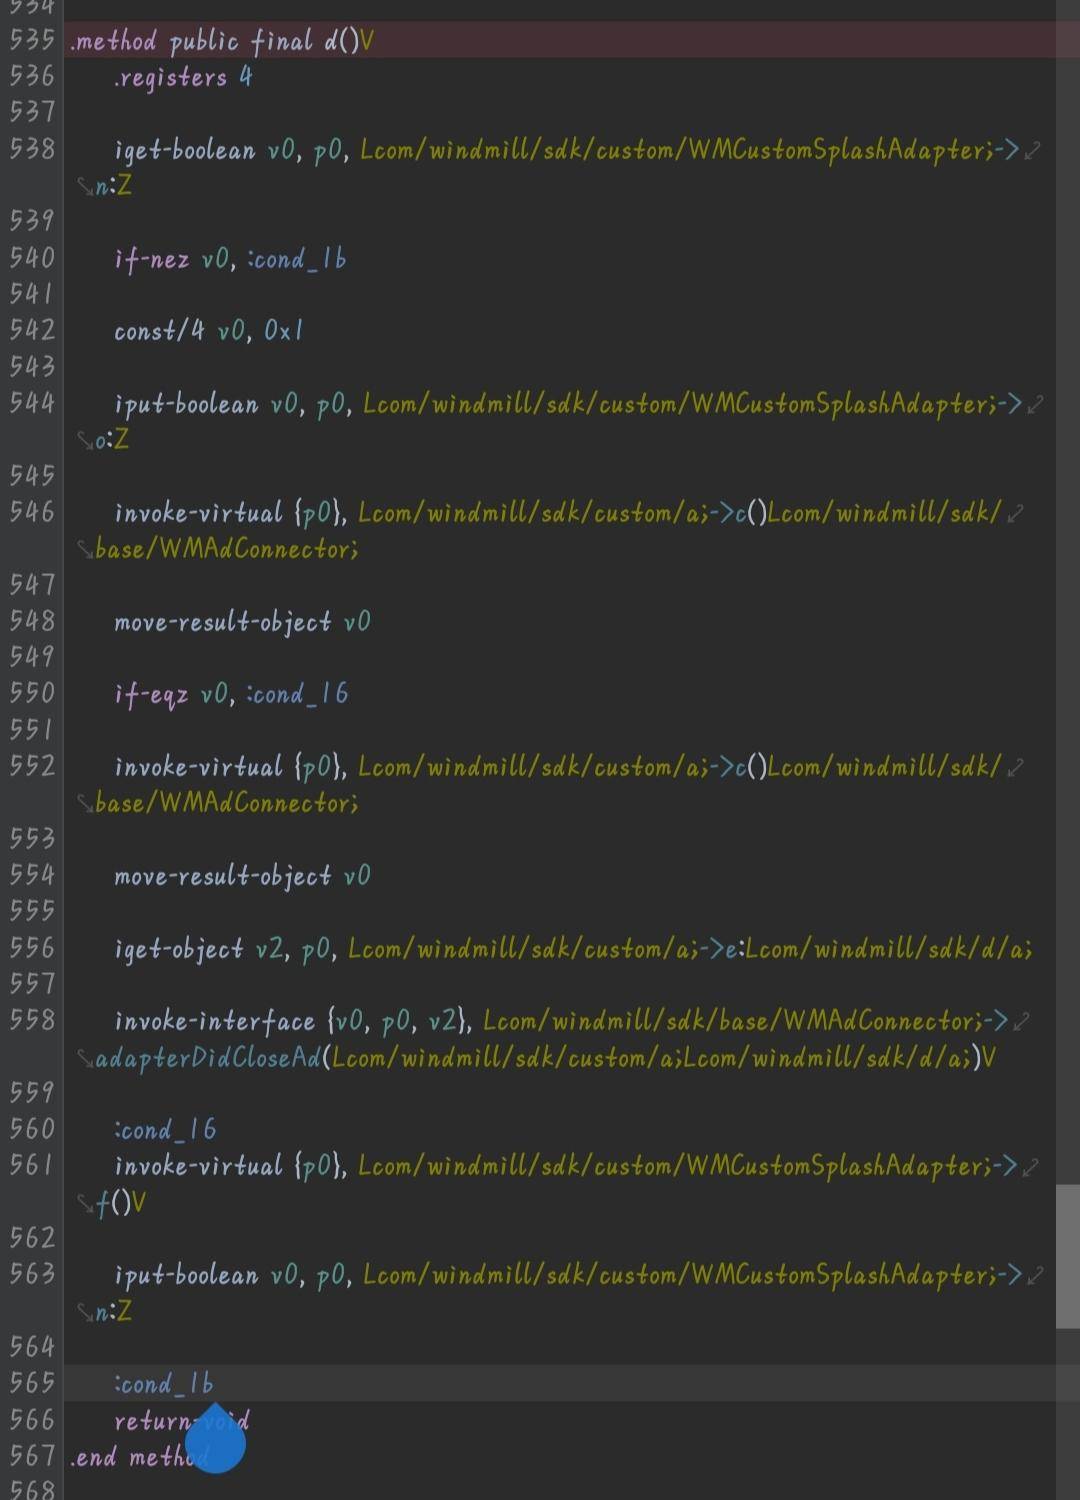Click invoke-interface {v0, p0, v2} instruction

tap(561, 1021)
